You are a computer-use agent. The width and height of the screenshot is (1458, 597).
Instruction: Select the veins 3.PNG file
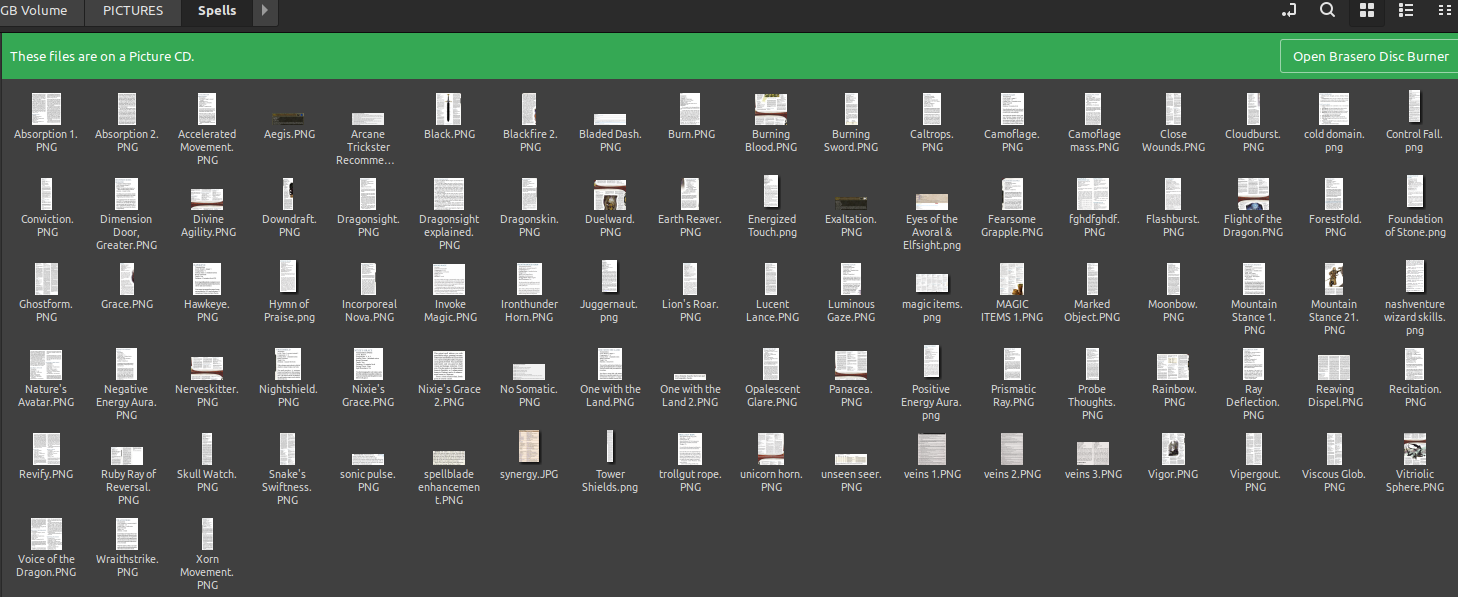[x=1094, y=461]
